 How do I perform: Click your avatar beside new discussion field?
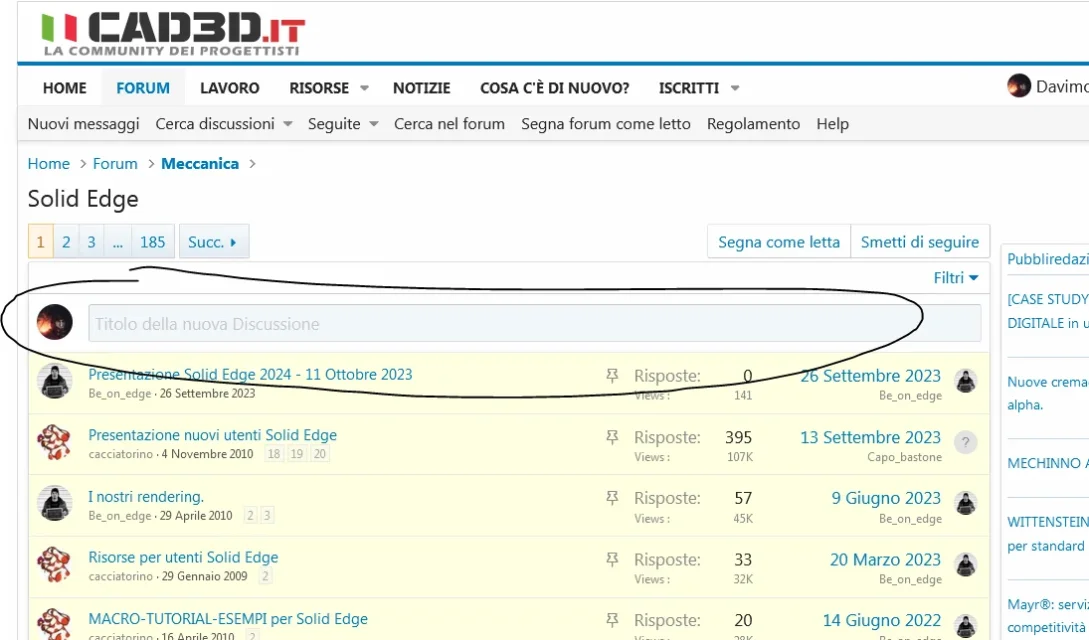click(54, 322)
